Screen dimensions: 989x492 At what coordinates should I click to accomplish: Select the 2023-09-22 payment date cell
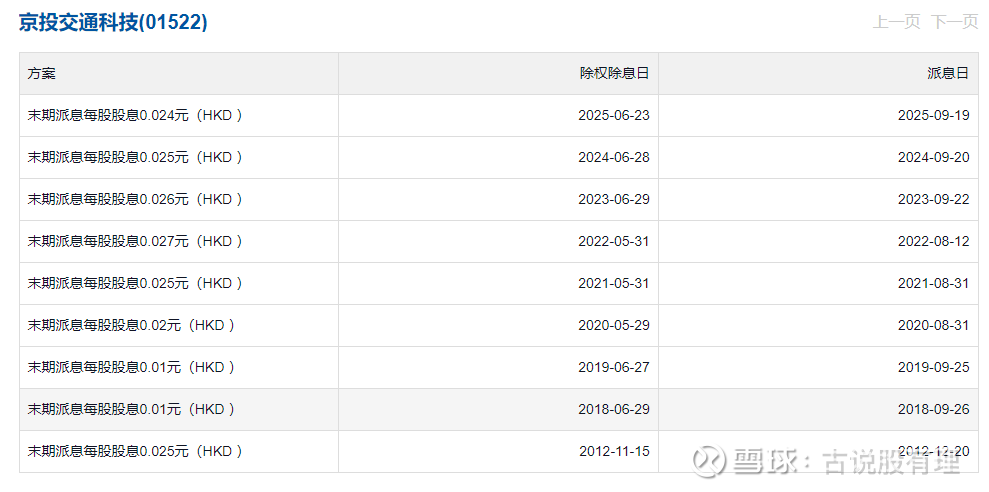click(x=933, y=199)
